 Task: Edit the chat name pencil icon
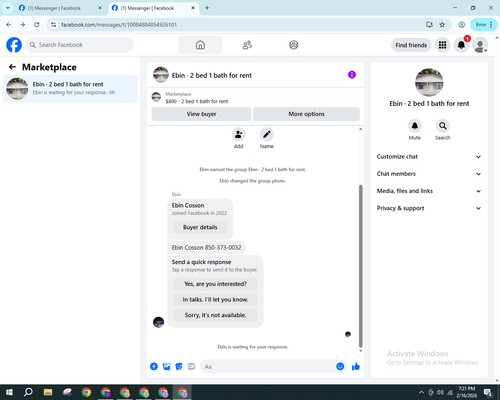pyautogui.click(x=267, y=134)
